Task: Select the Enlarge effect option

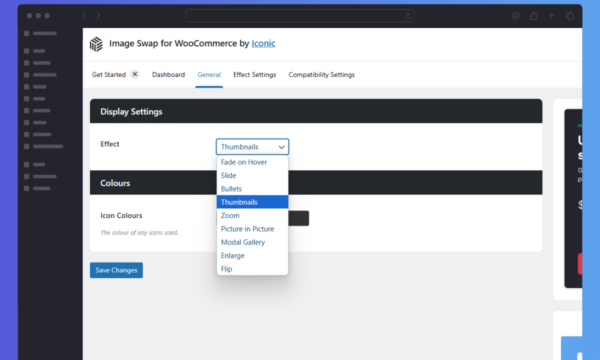Action: point(252,256)
